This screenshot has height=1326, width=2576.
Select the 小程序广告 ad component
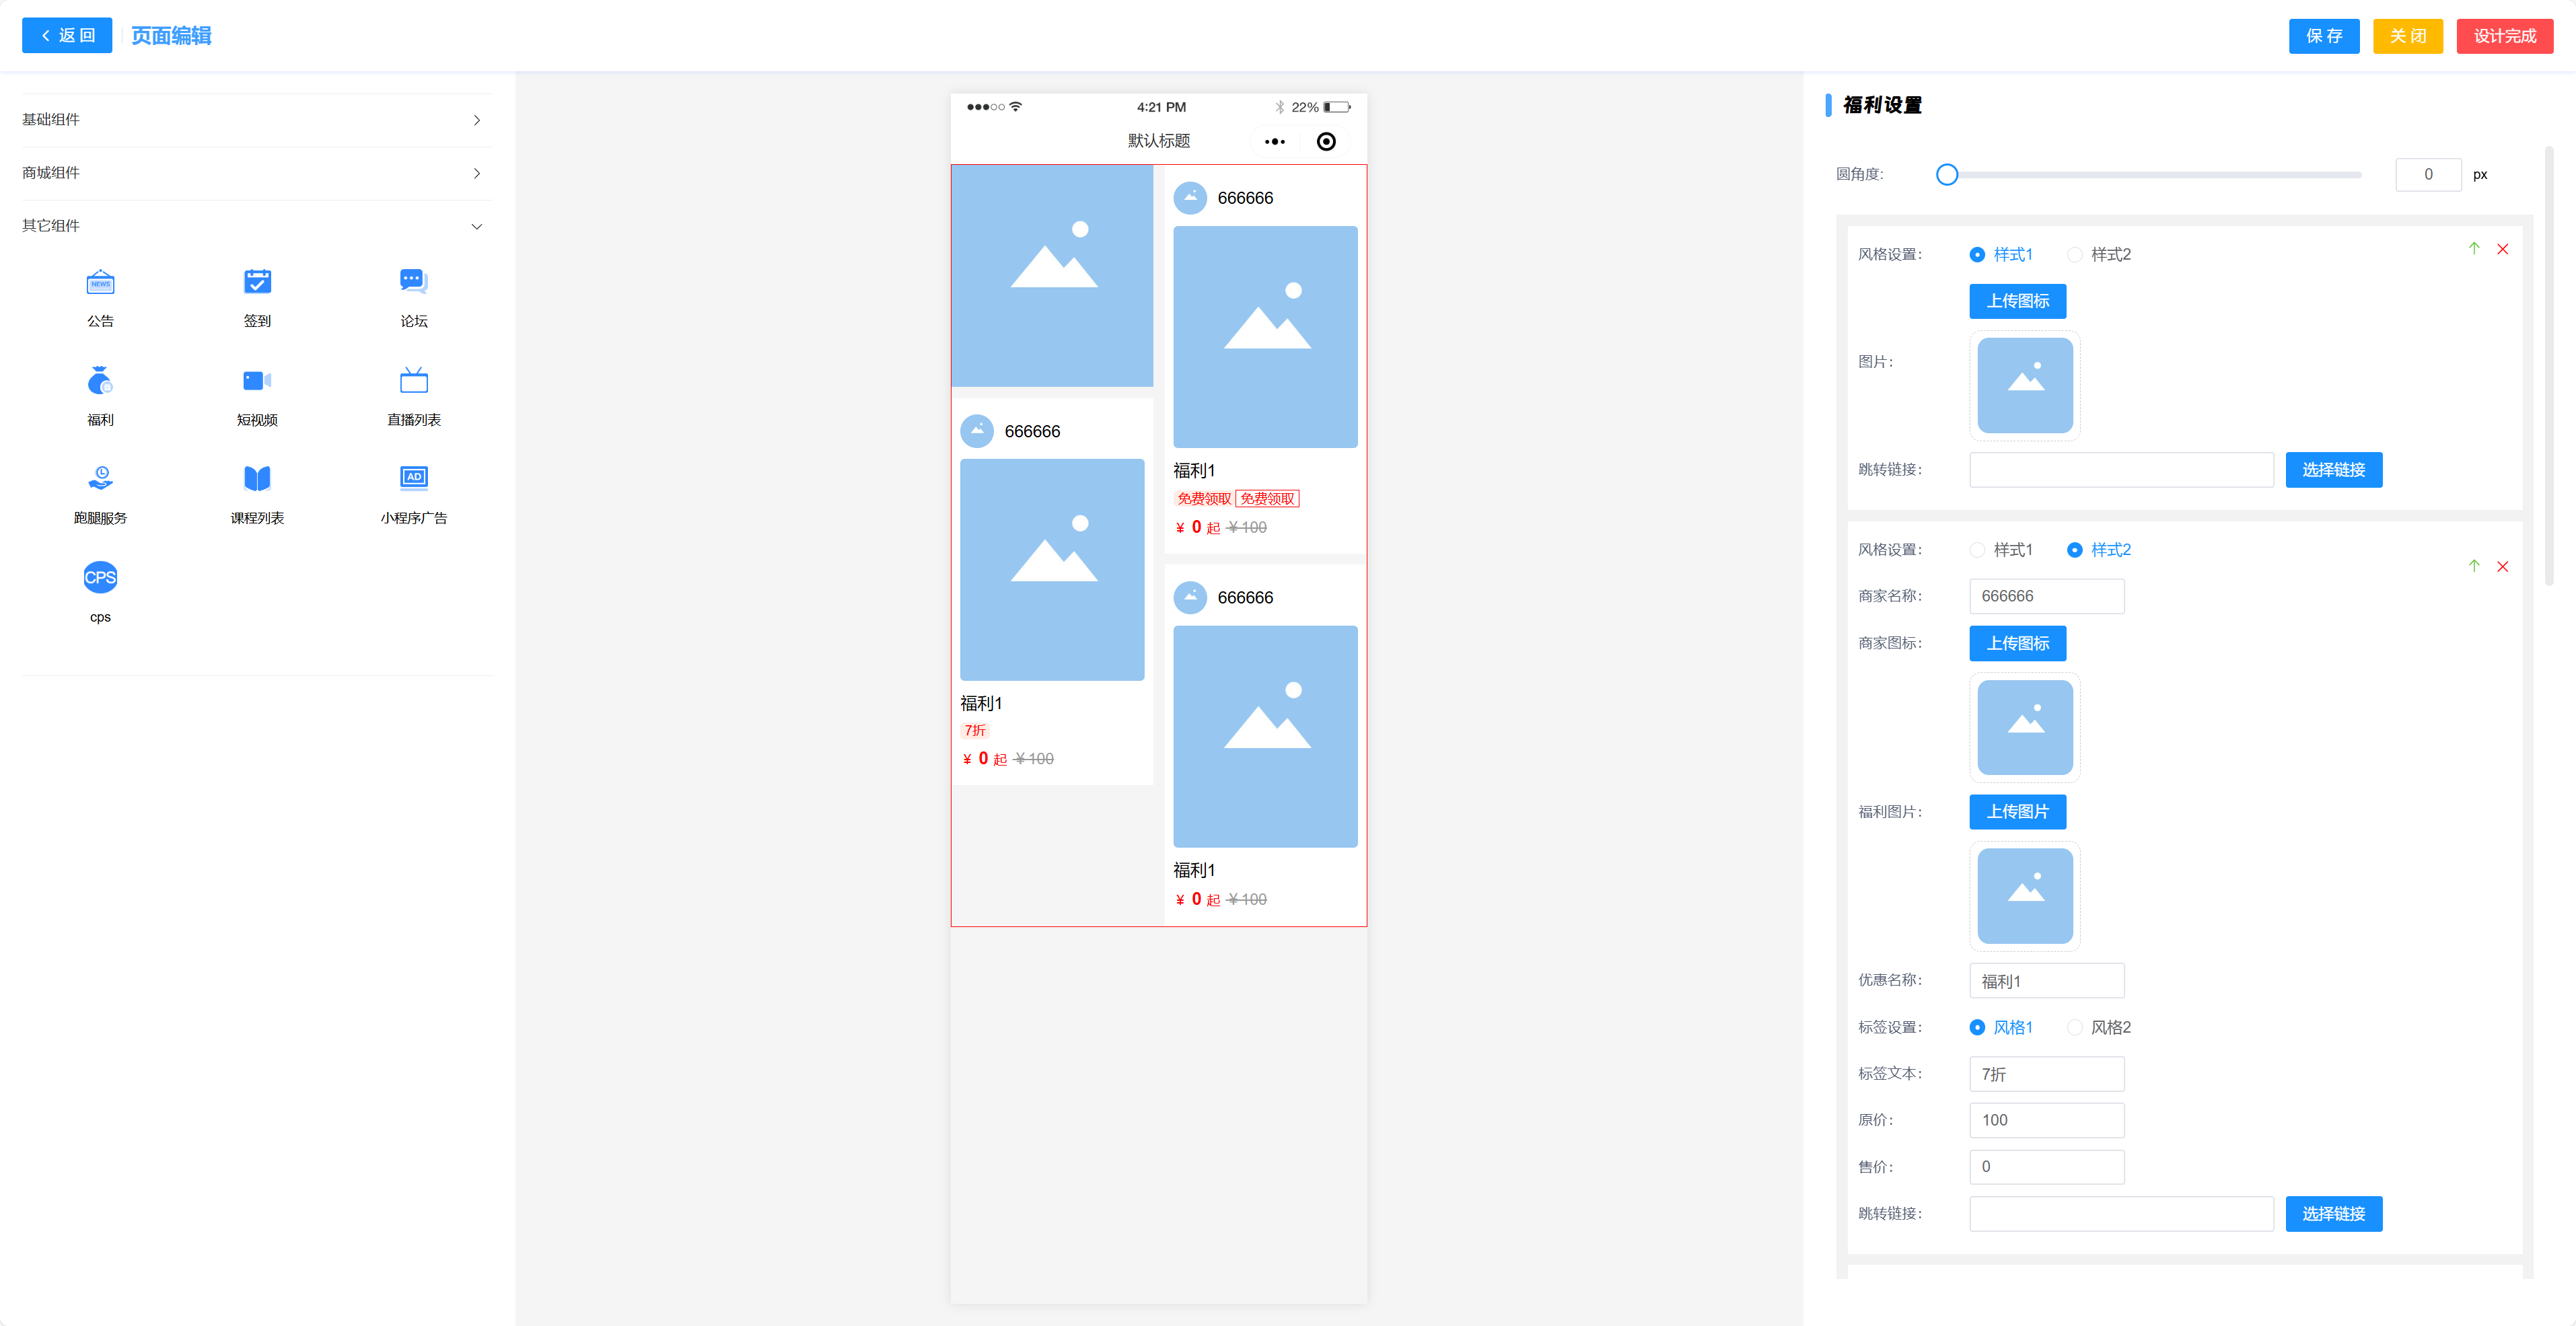pos(413,479)
